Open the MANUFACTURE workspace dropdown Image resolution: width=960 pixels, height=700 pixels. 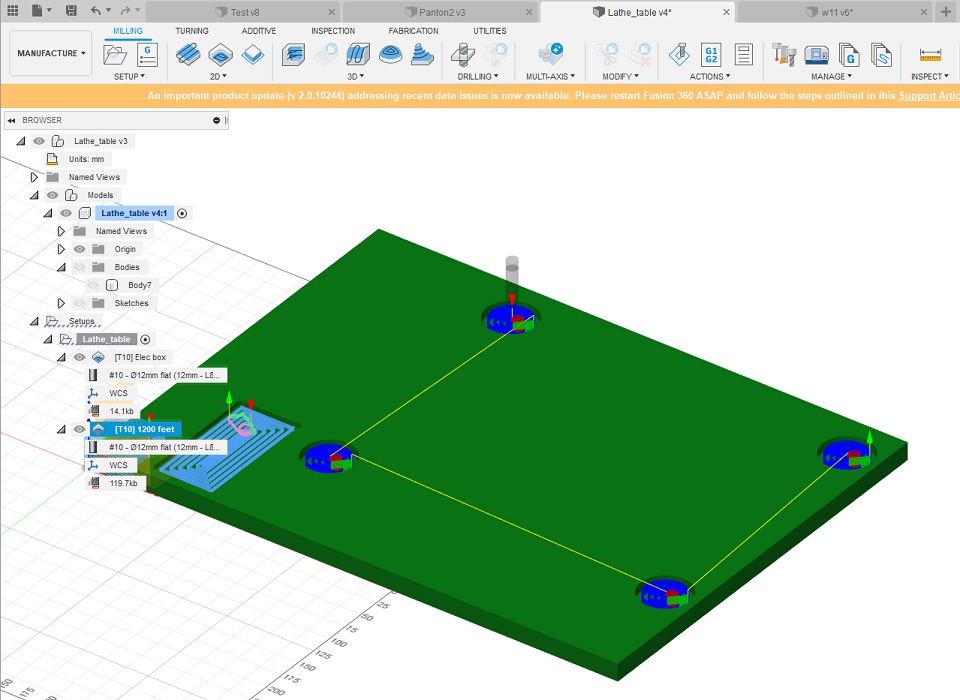pos(51,53)
